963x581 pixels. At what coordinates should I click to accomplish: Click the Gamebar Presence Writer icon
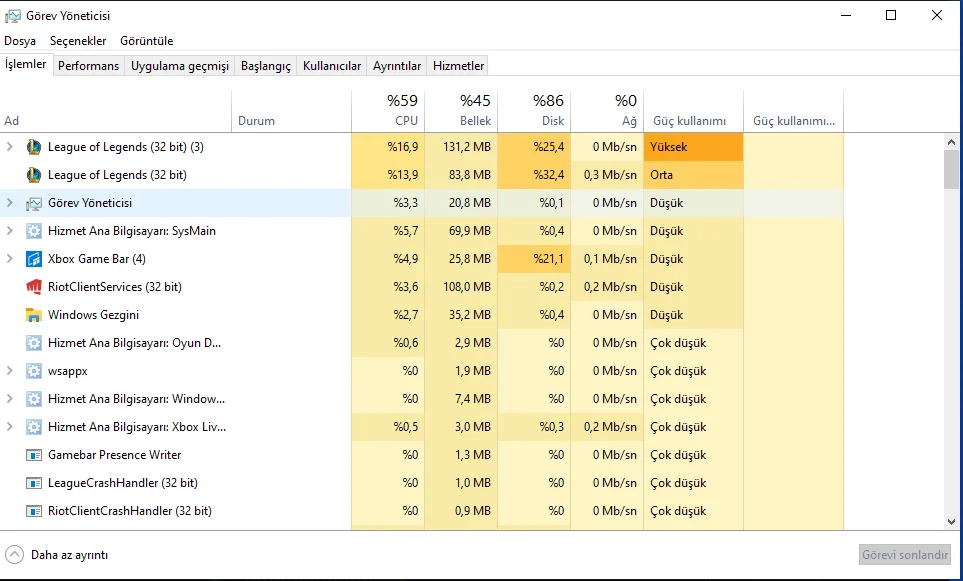coord(33,455)
